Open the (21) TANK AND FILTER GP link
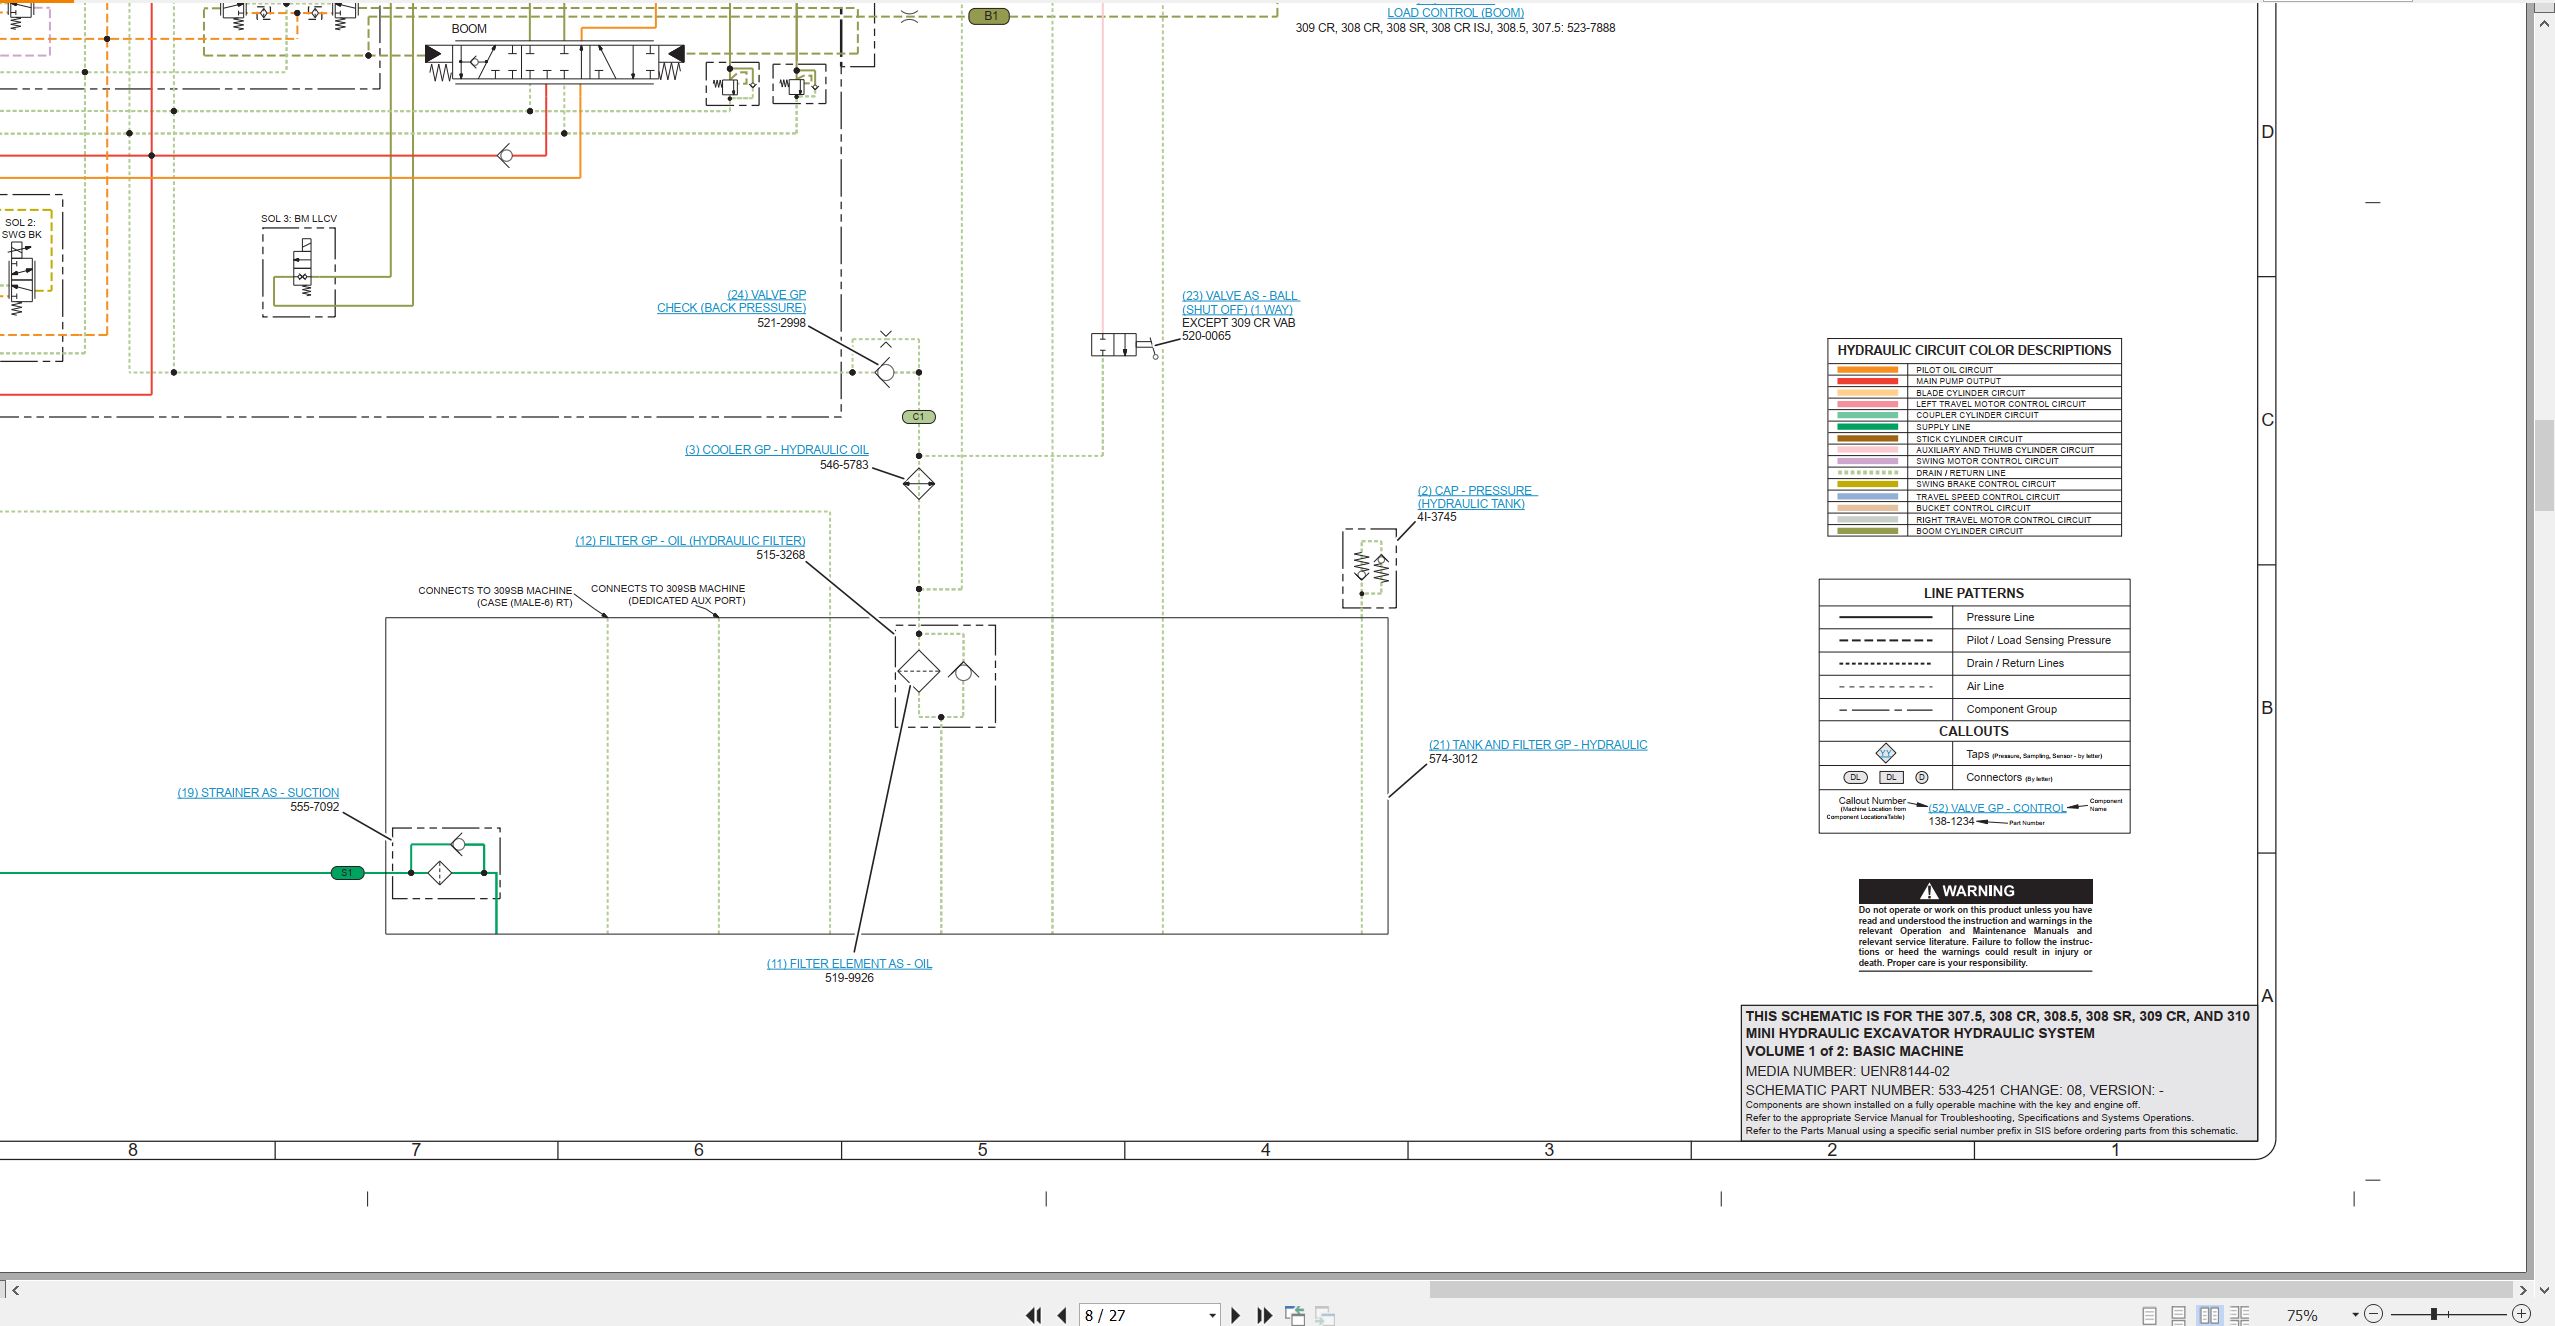 coord(1538,745)
